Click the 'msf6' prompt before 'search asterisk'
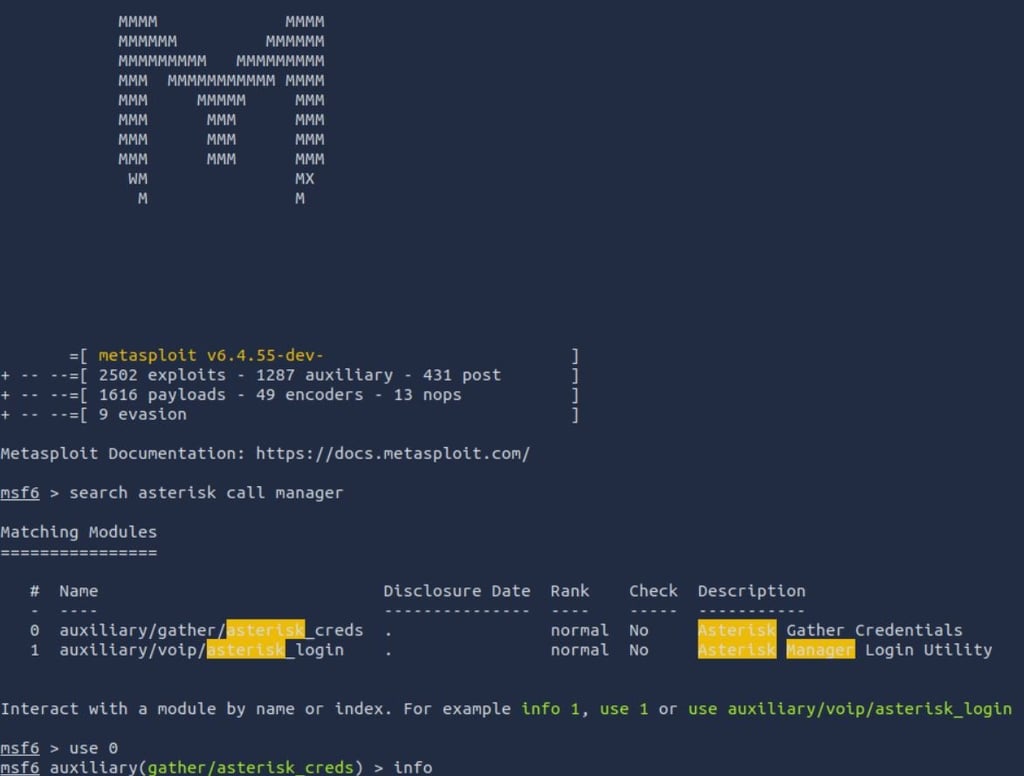The width and height of the screenshot is (1024, 776). [x=20, y=493]
